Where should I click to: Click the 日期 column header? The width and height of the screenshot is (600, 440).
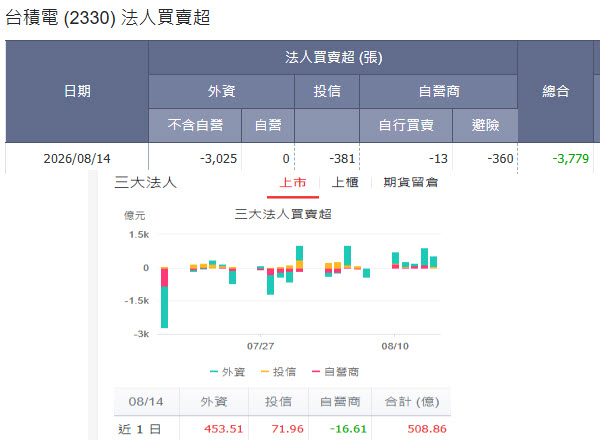point(77,91)
